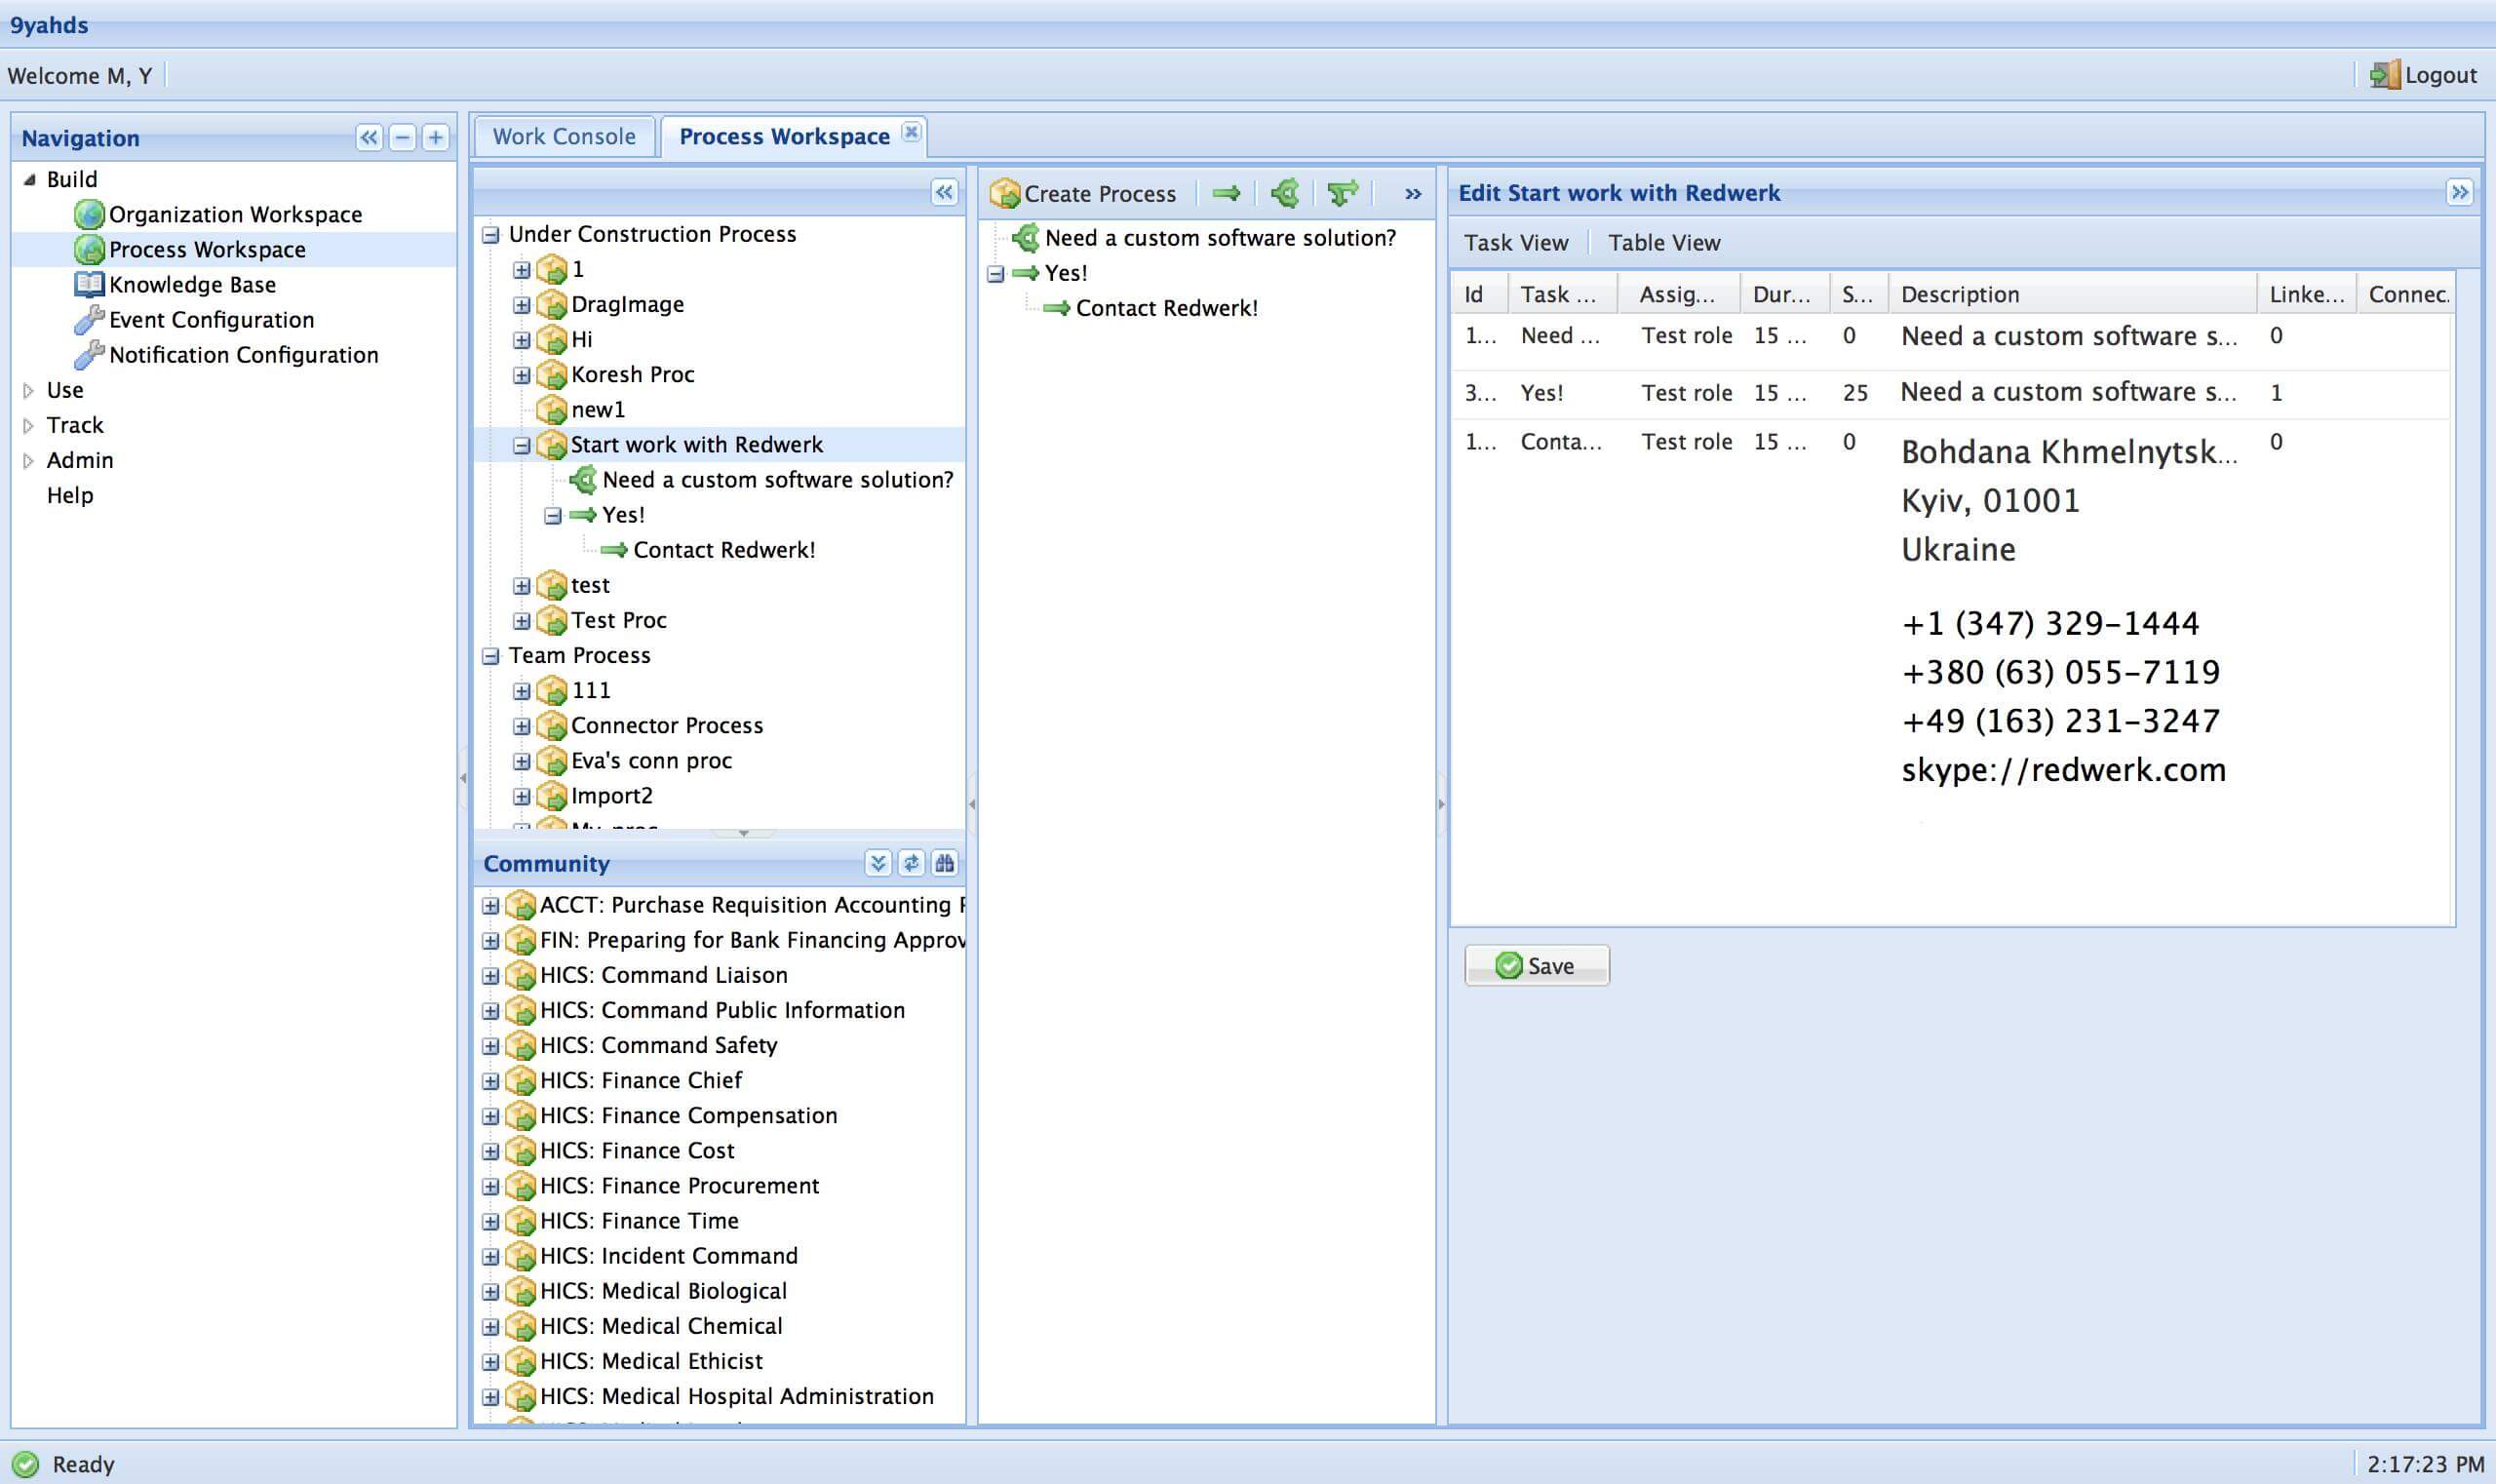Click the Logout link
This screenshot has width=2496, height=1484.
pyautogui.click(x=2441, y=75)
